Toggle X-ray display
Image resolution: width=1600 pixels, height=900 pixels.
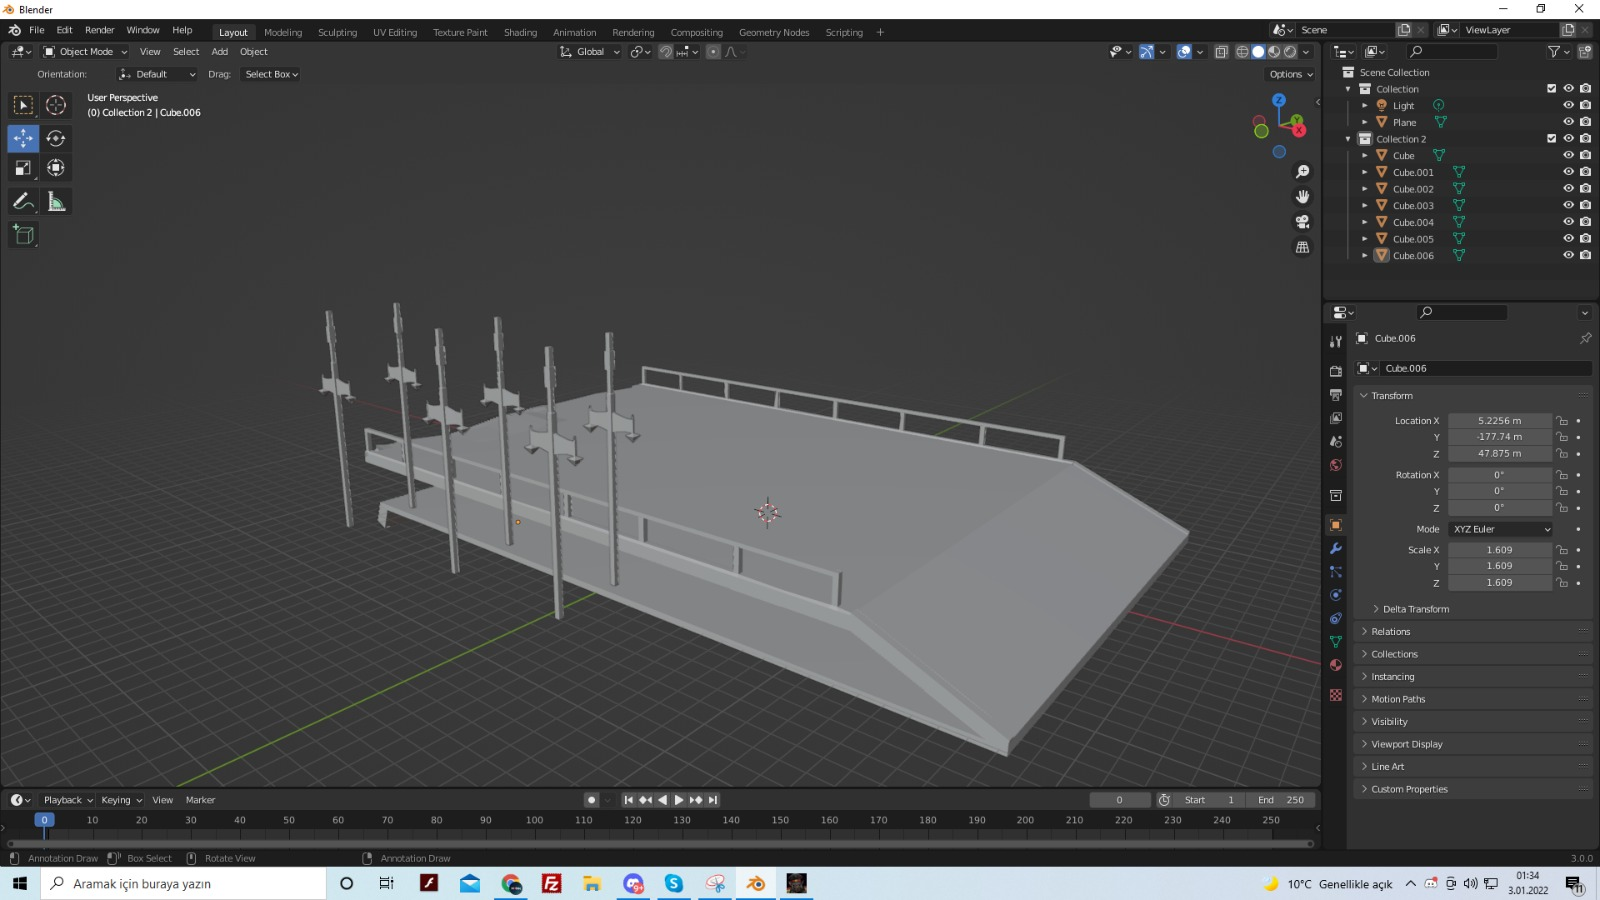(x=1222, y=52)
